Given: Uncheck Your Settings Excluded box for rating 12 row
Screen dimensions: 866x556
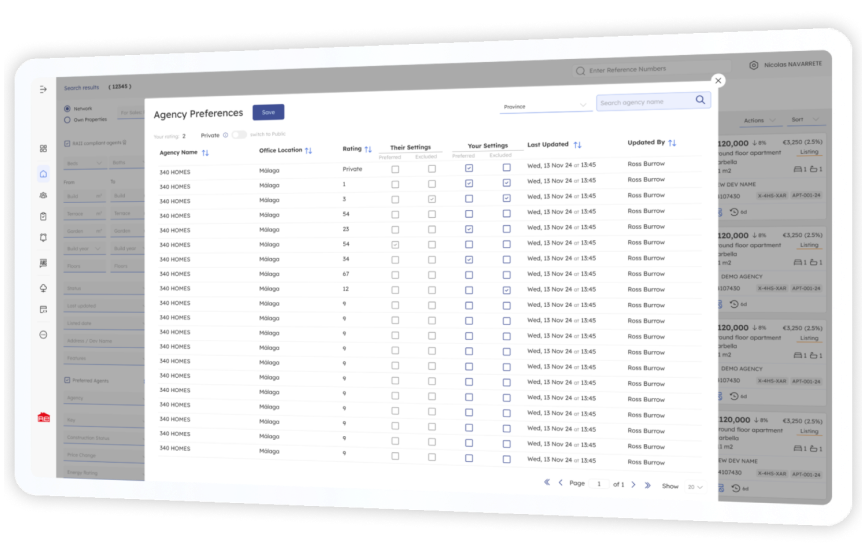Looking at the screenshot, I should [506, 290].
